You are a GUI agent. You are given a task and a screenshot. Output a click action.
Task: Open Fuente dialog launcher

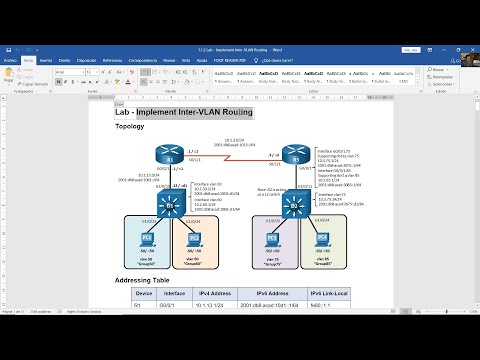point(135,91)
